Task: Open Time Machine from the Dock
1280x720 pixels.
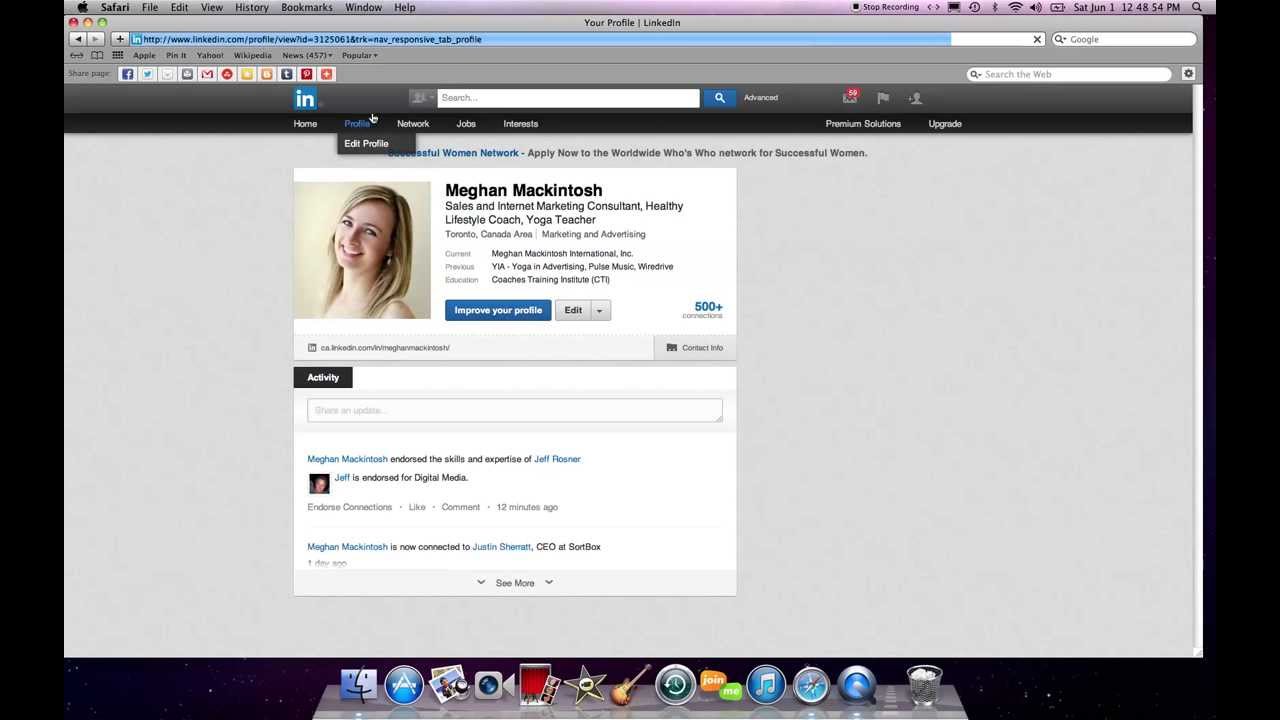Action: pyautogui.click(x=675, y=685)
